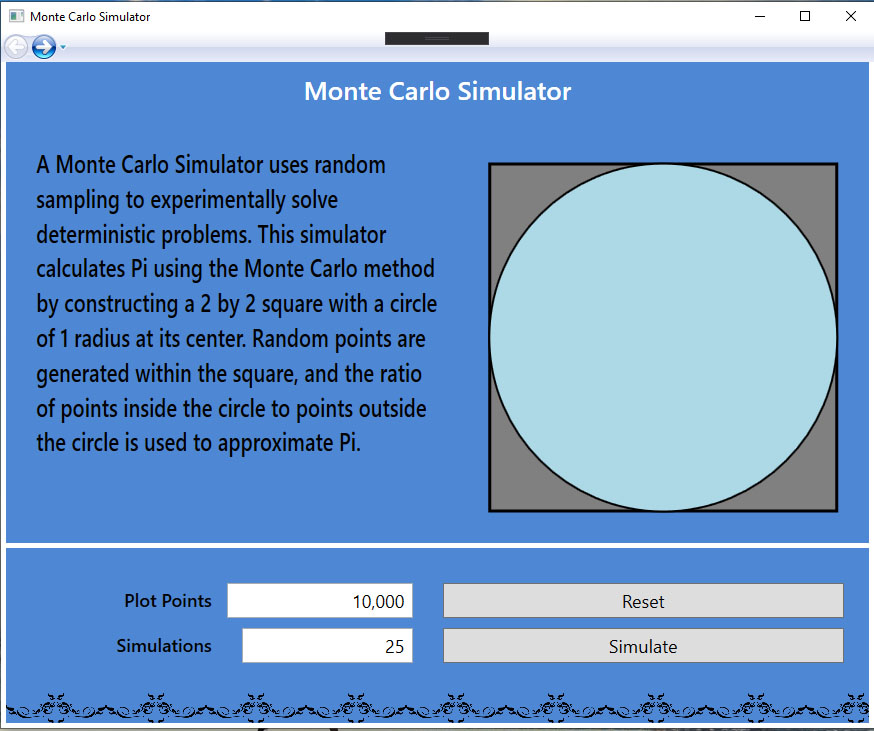Click the light blue circle's center
This screenshot has height=731, width=874.
[663, 338]
